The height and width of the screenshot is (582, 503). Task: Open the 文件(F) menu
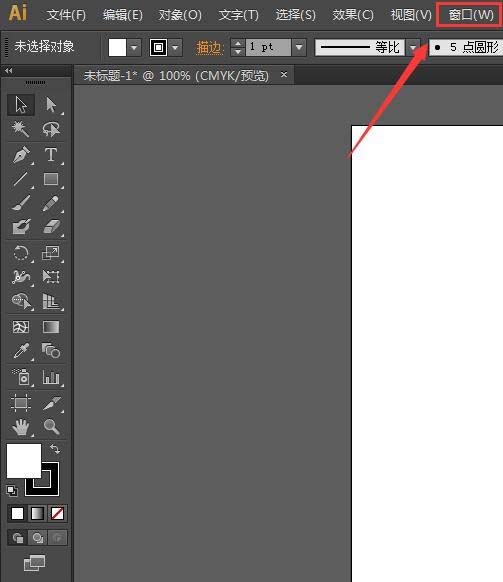pos(66,15)
